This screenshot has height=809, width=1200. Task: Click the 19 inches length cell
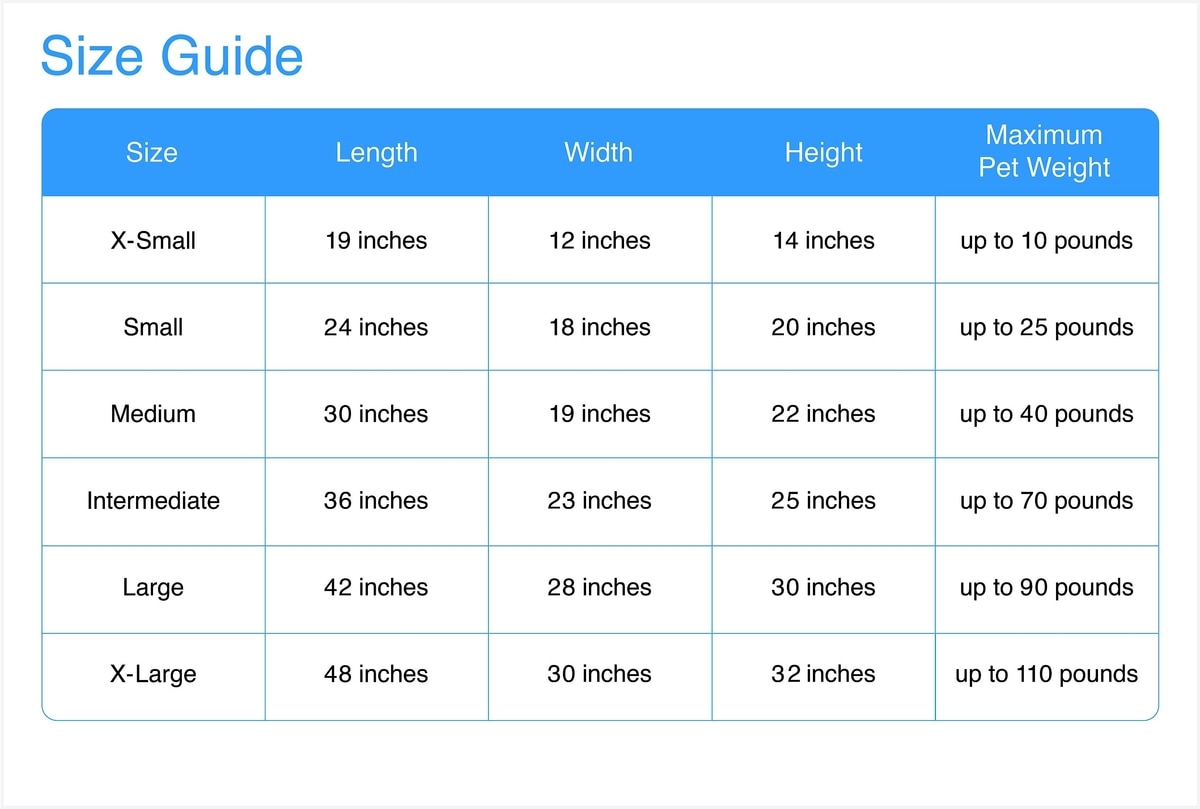click(x=376, y=241)
